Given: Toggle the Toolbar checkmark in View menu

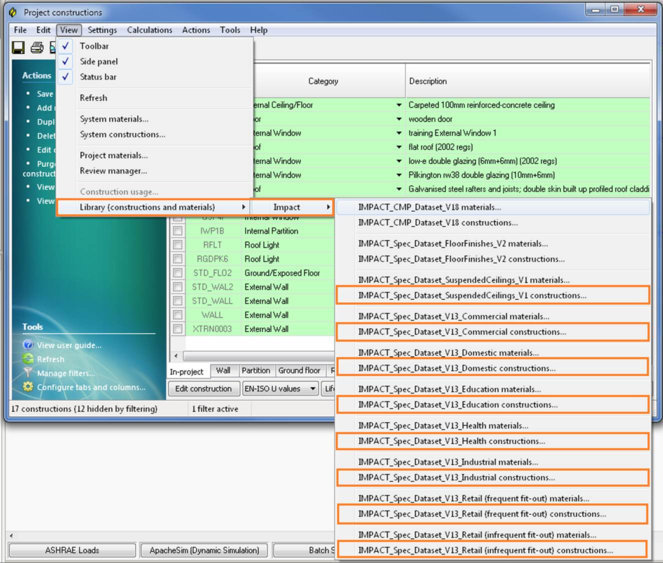Looking at the screenshot, I should (66, 46).
